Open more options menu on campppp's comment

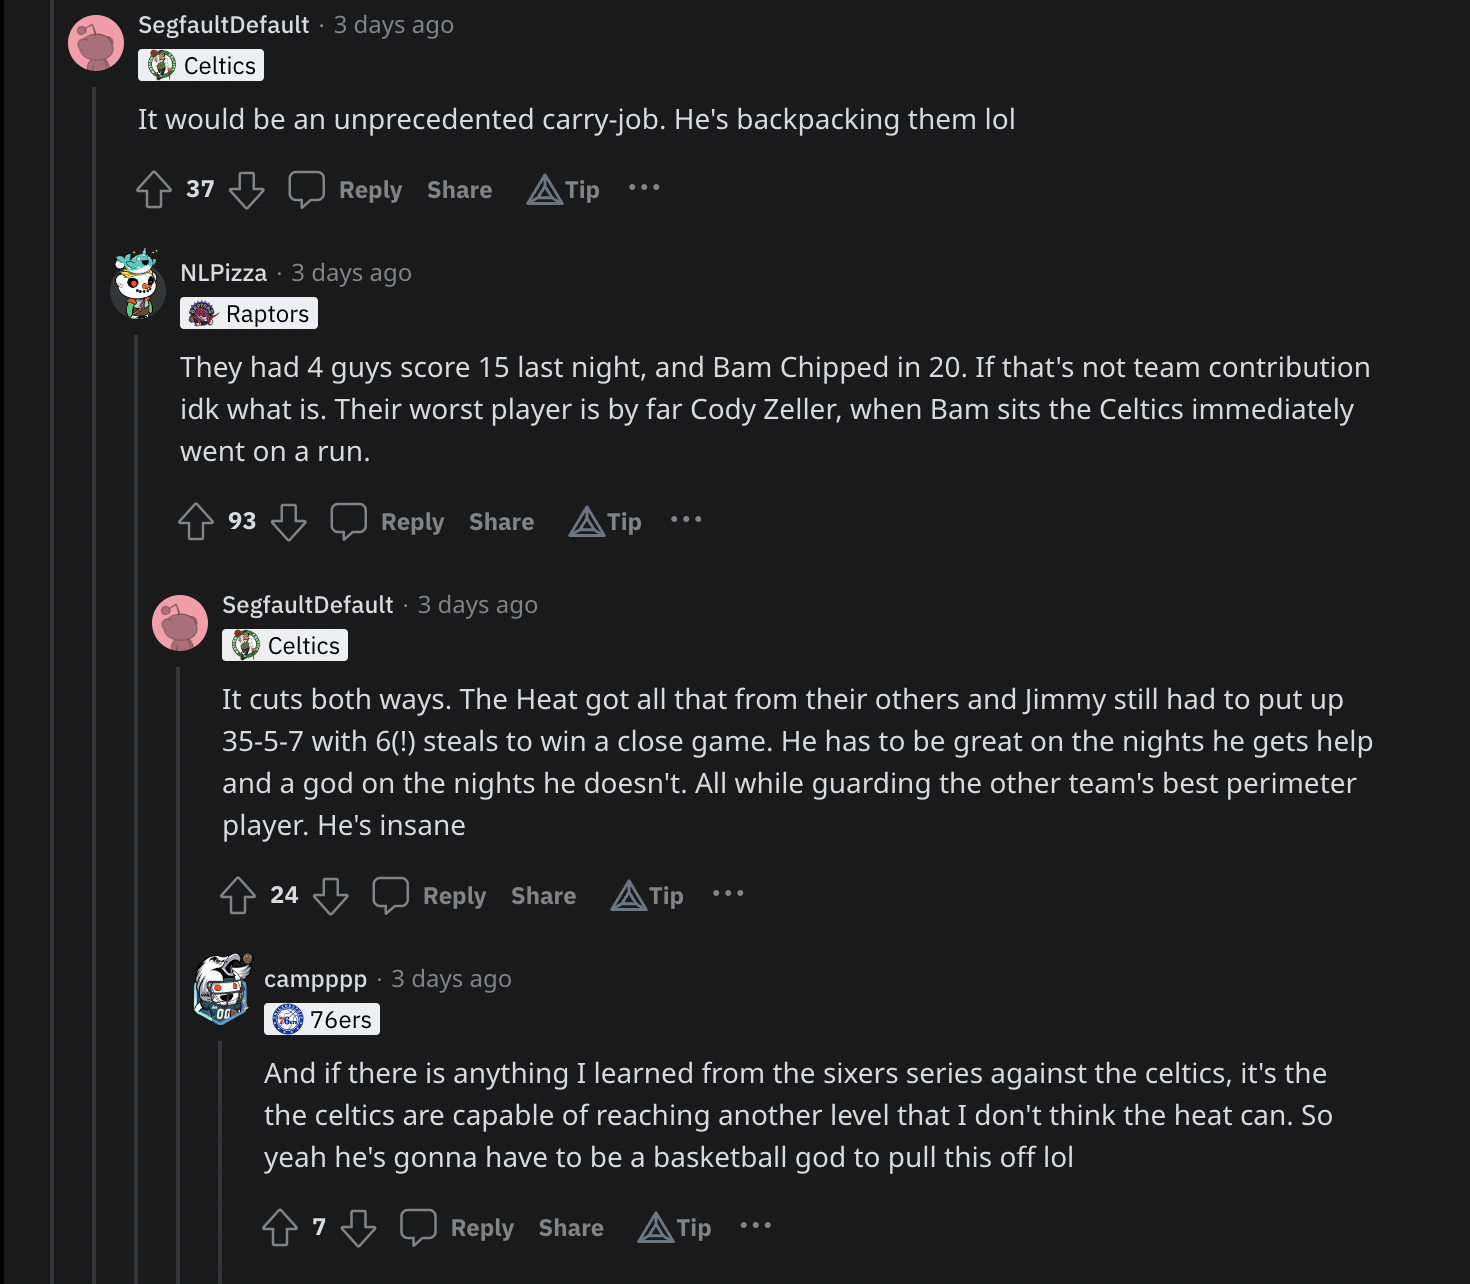756,1226
